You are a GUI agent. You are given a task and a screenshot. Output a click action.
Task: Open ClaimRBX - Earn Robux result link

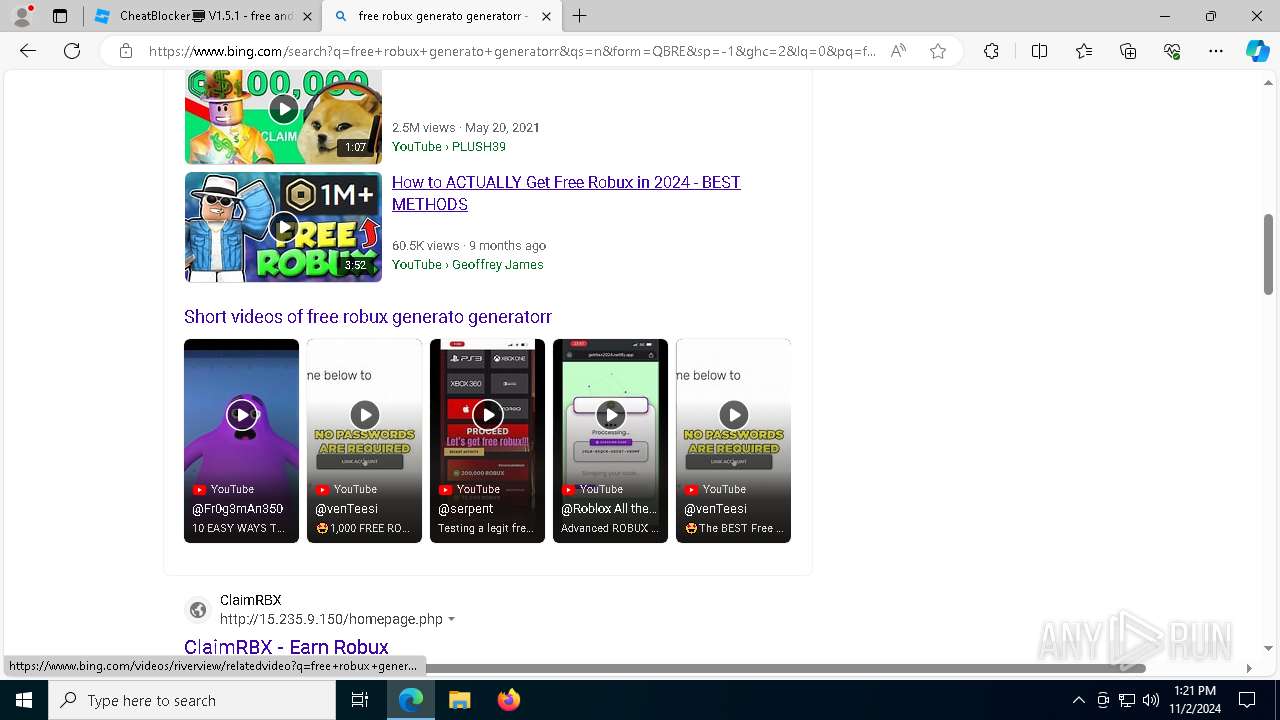point(286,647)
